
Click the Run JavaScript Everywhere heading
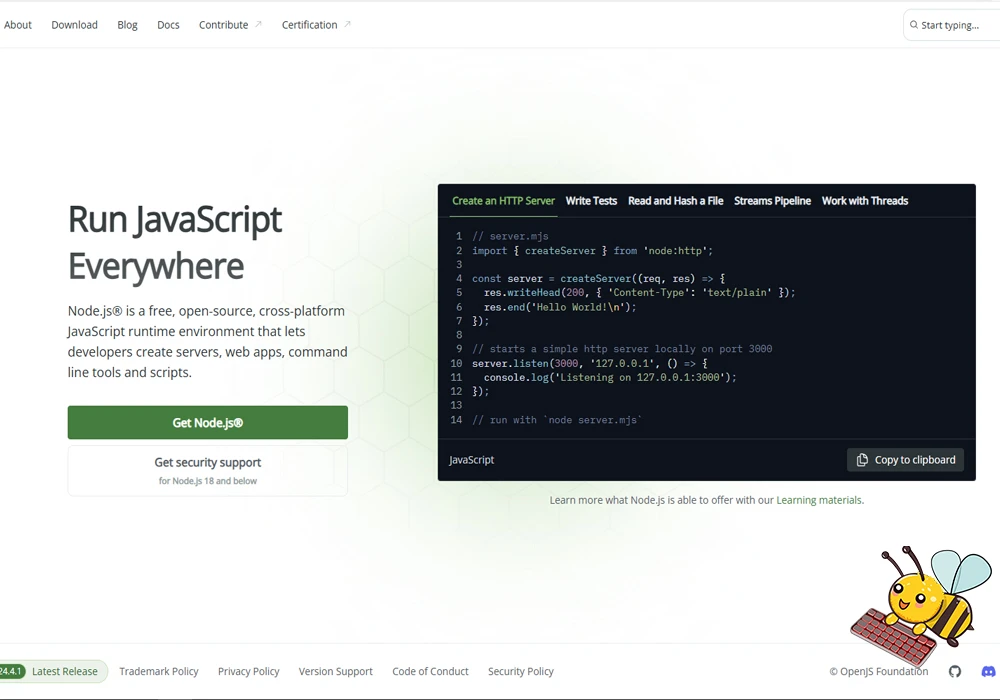[x=175, y=242]
